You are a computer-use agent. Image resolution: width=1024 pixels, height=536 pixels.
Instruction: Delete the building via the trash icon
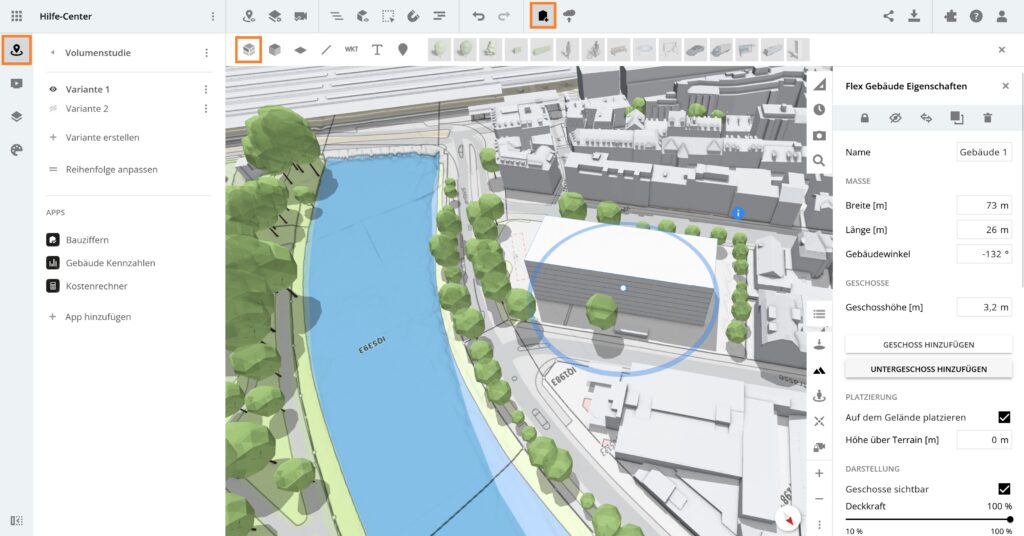[x=987, y=118]
